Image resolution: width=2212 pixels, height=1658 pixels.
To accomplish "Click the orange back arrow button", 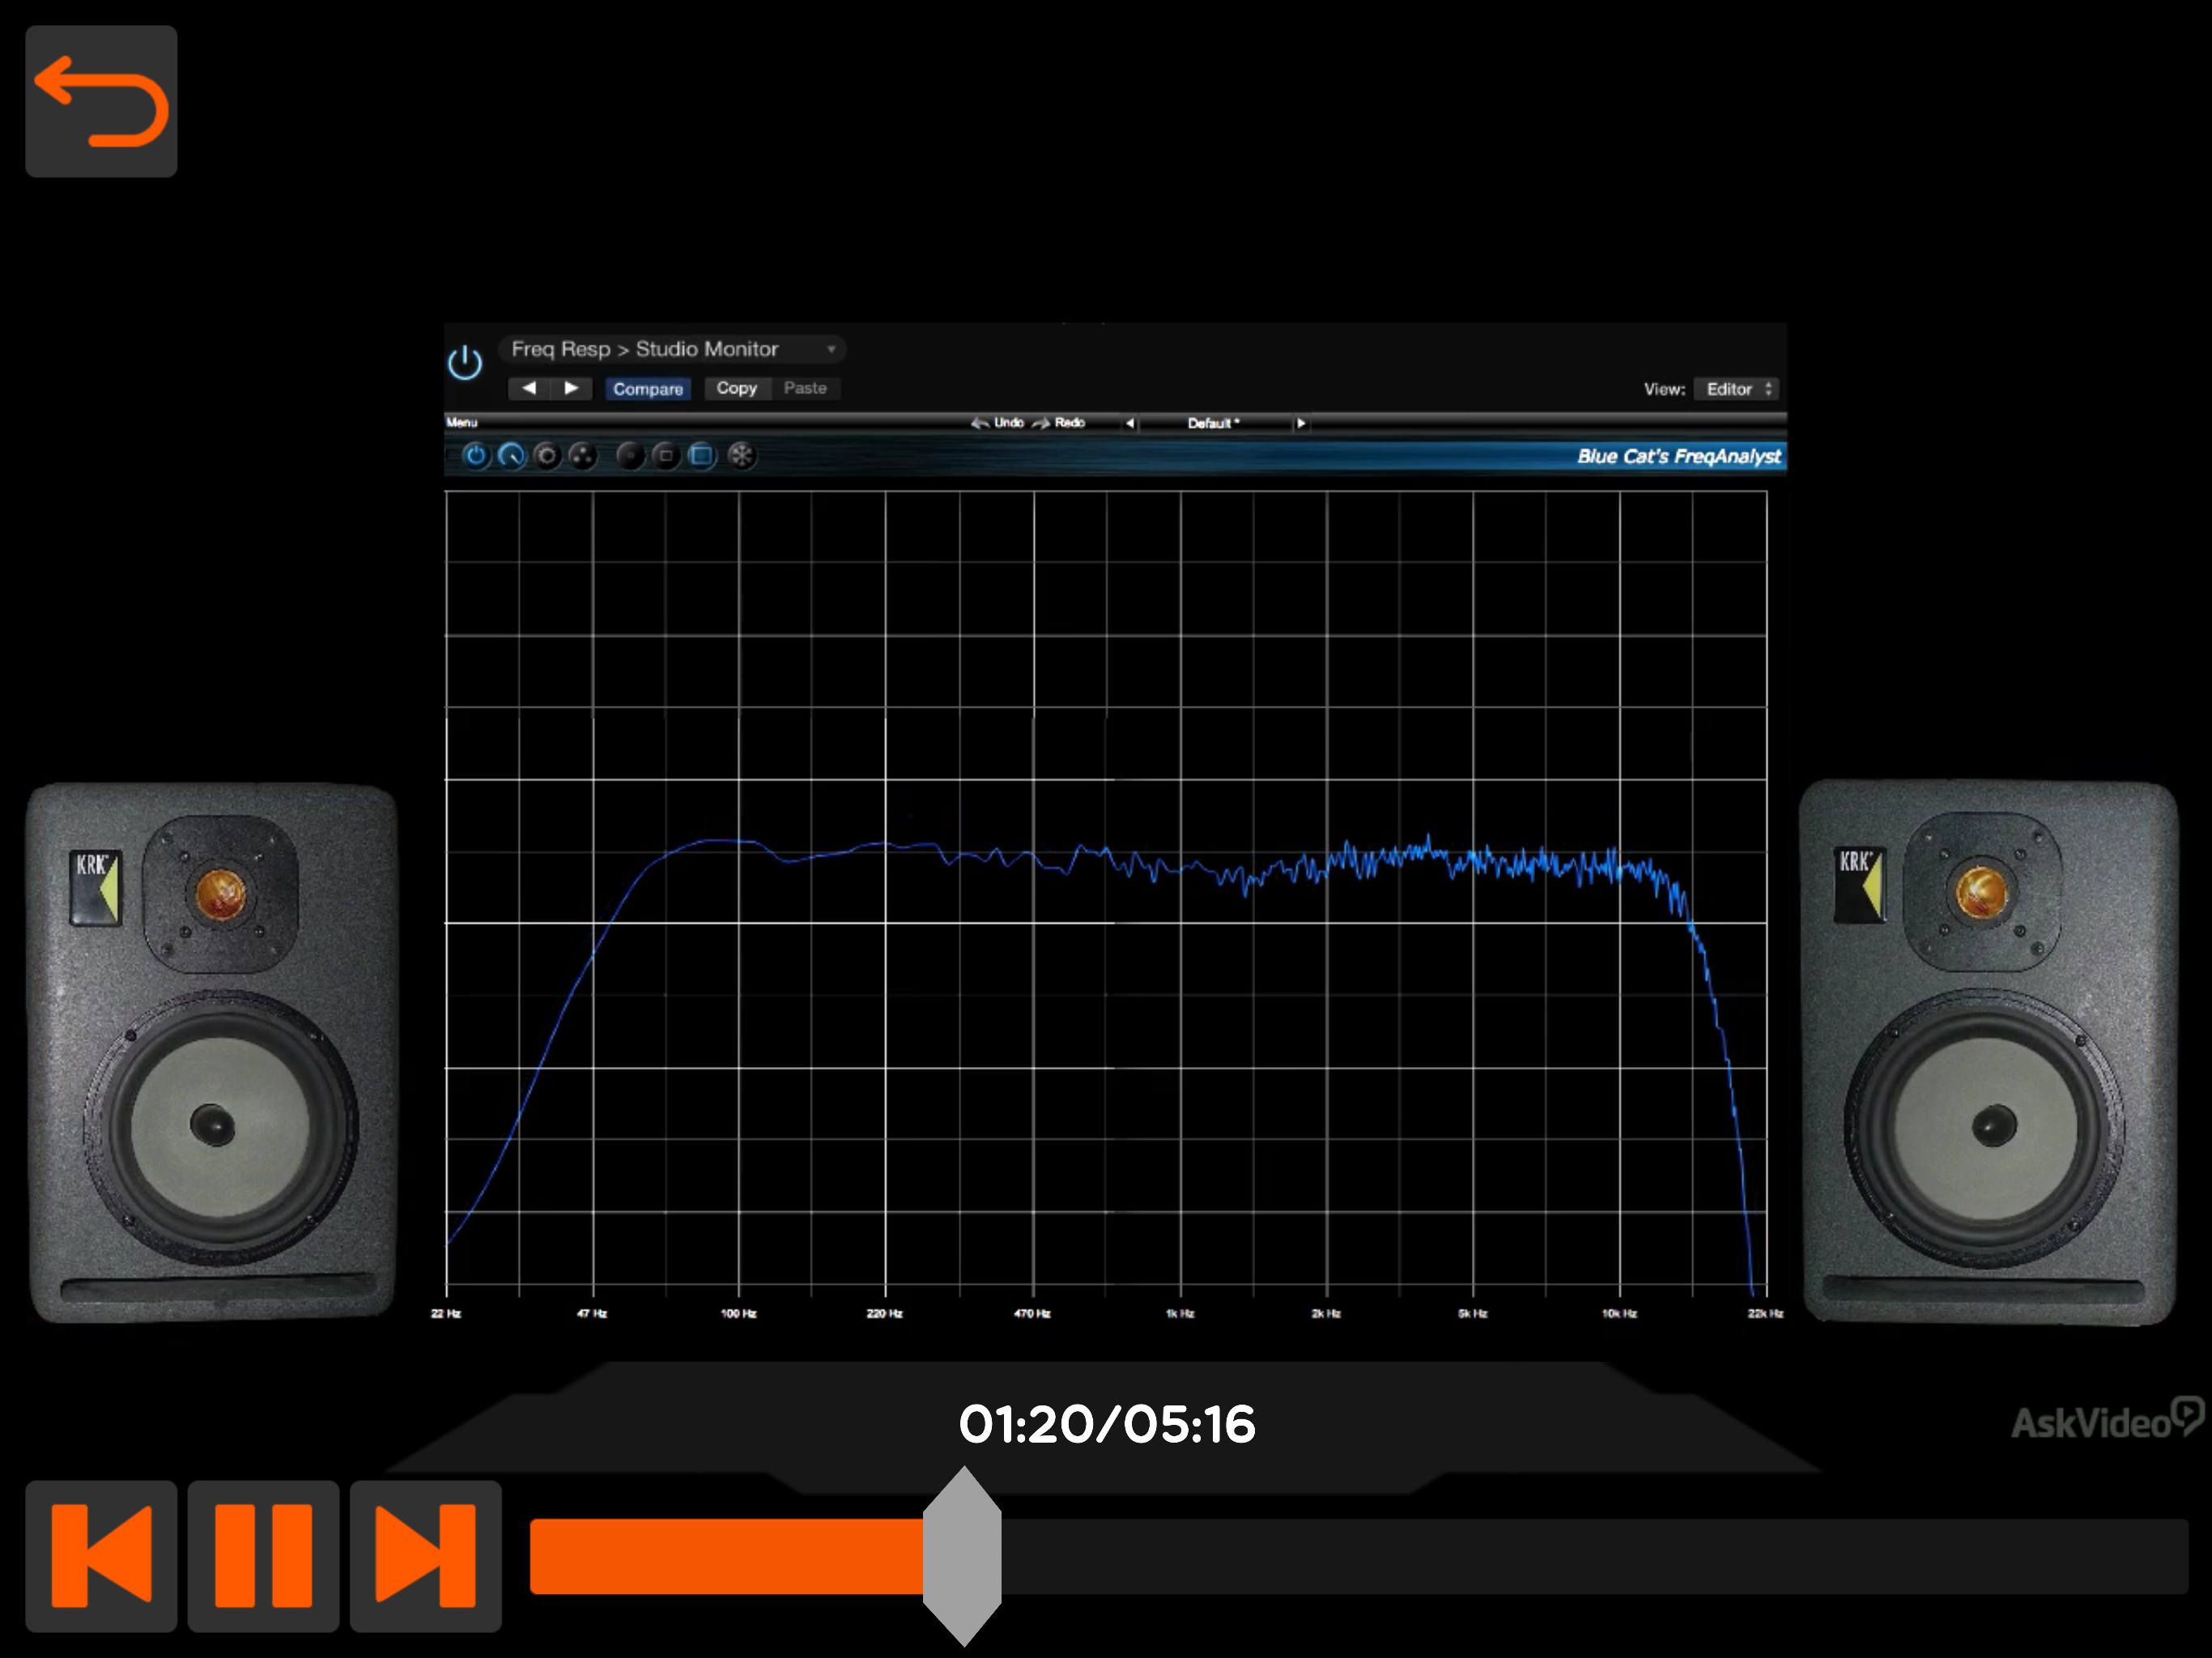I will click(101, 101).
